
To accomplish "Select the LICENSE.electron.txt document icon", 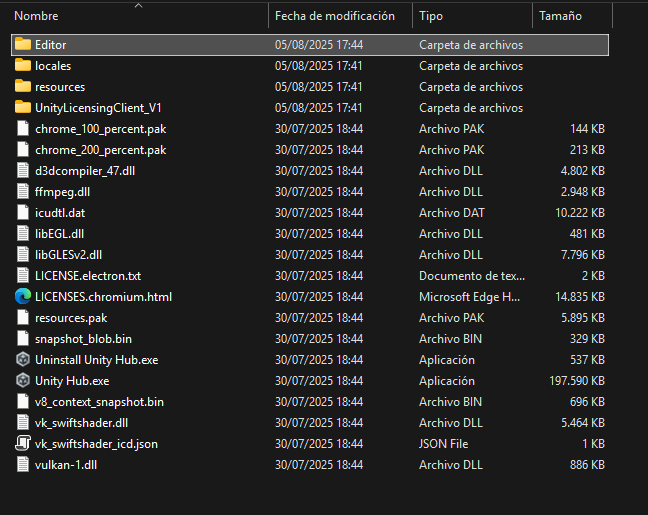I will pos(23,276).
